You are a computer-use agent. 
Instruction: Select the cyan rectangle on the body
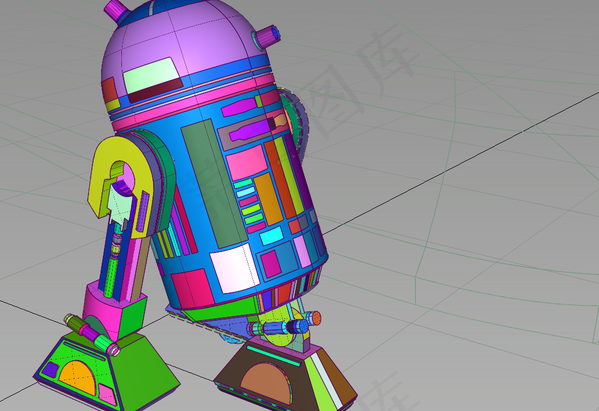[272, 236]
